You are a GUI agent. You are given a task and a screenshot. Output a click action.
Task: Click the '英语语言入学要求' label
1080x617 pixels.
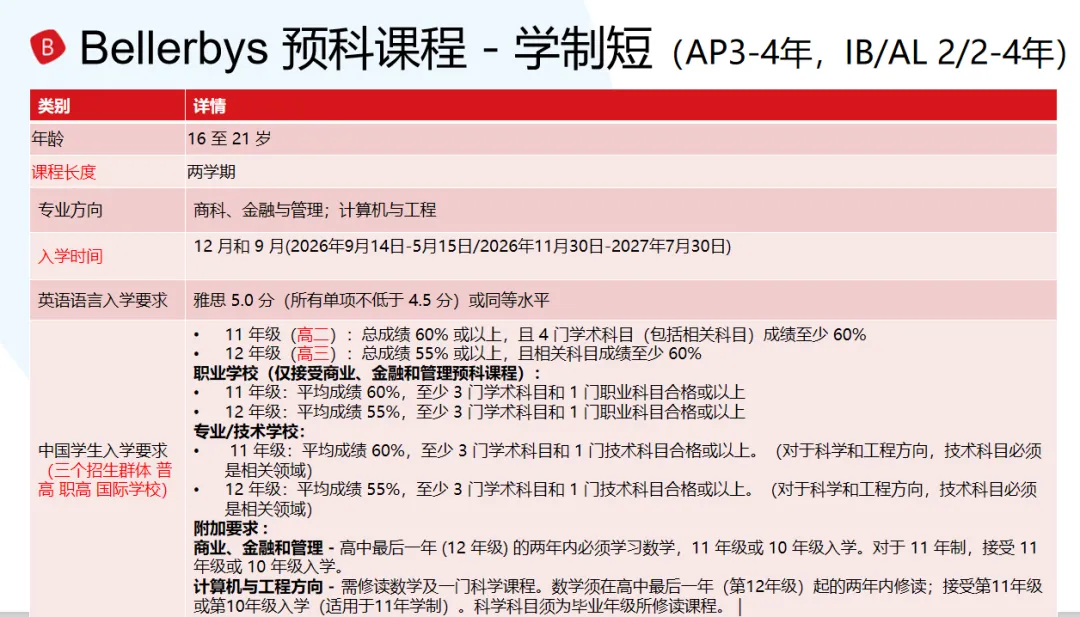click(103, 300)
